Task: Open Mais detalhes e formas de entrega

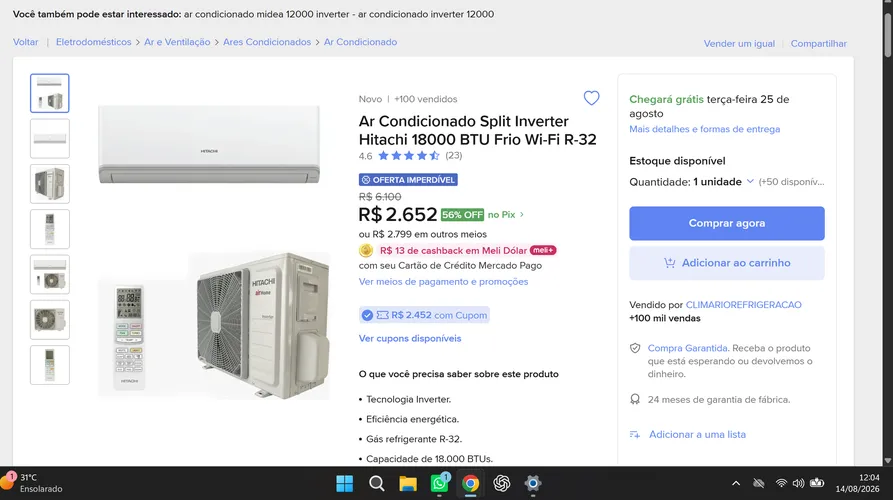Action: [x=704, y=129]
